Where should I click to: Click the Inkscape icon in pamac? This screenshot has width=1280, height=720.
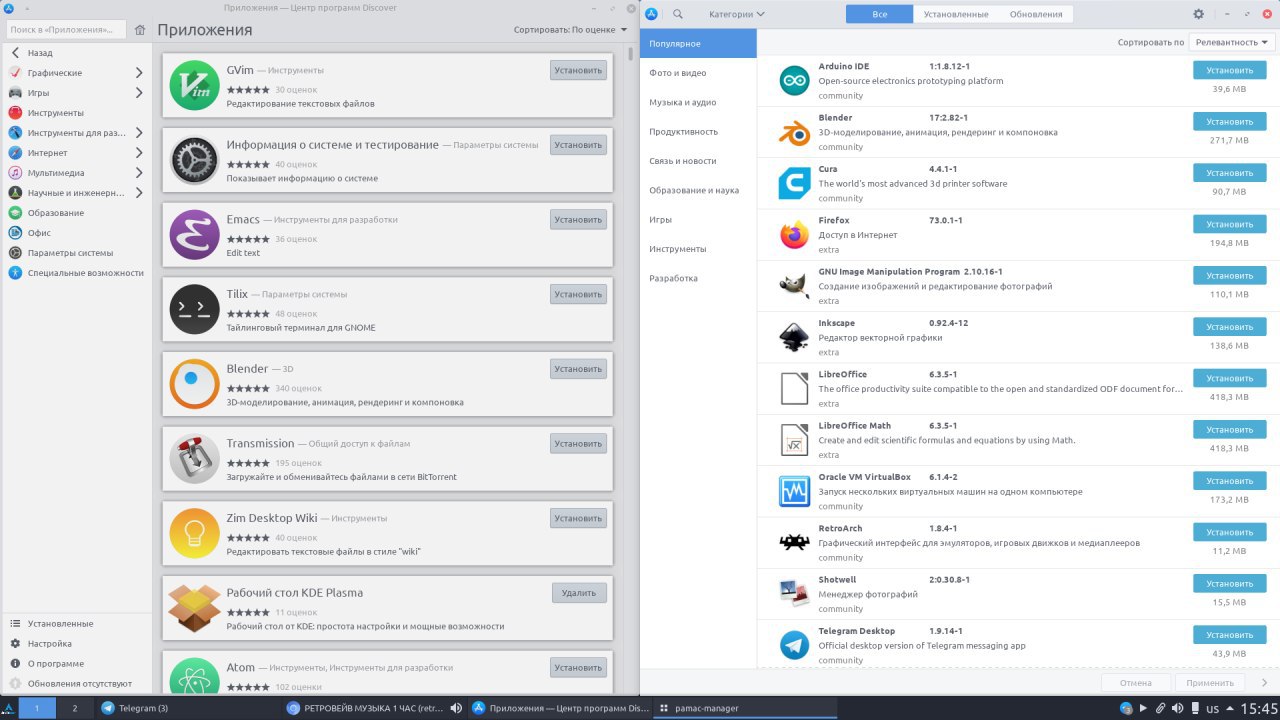(x=794, y=338)
